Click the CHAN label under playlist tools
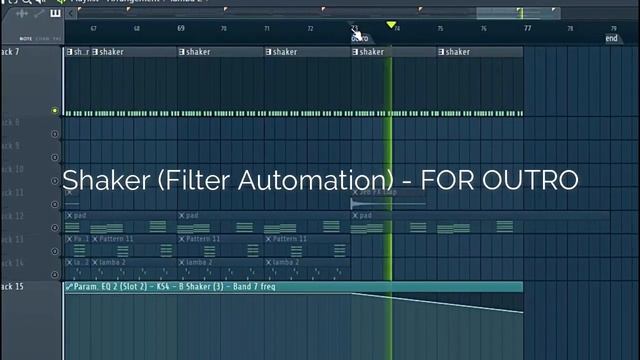Viewport: 640px width, 360px height. click(x=42, y=39)
